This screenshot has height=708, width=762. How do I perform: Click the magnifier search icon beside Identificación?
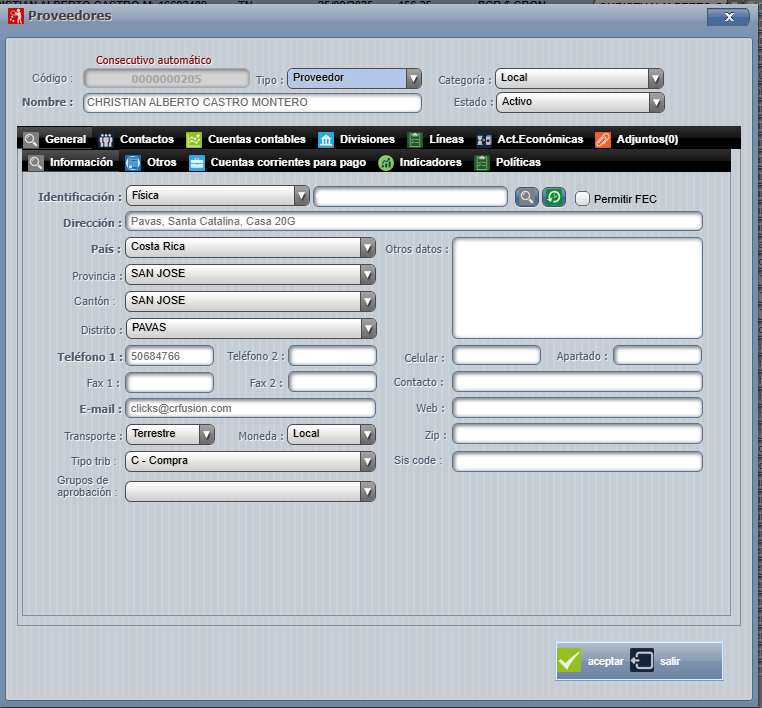tap(527, 198)
